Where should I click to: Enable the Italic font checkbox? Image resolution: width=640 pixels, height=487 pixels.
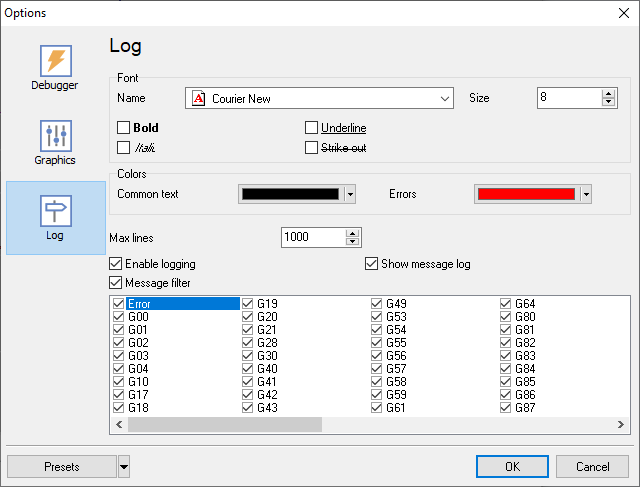click(123, 147)
